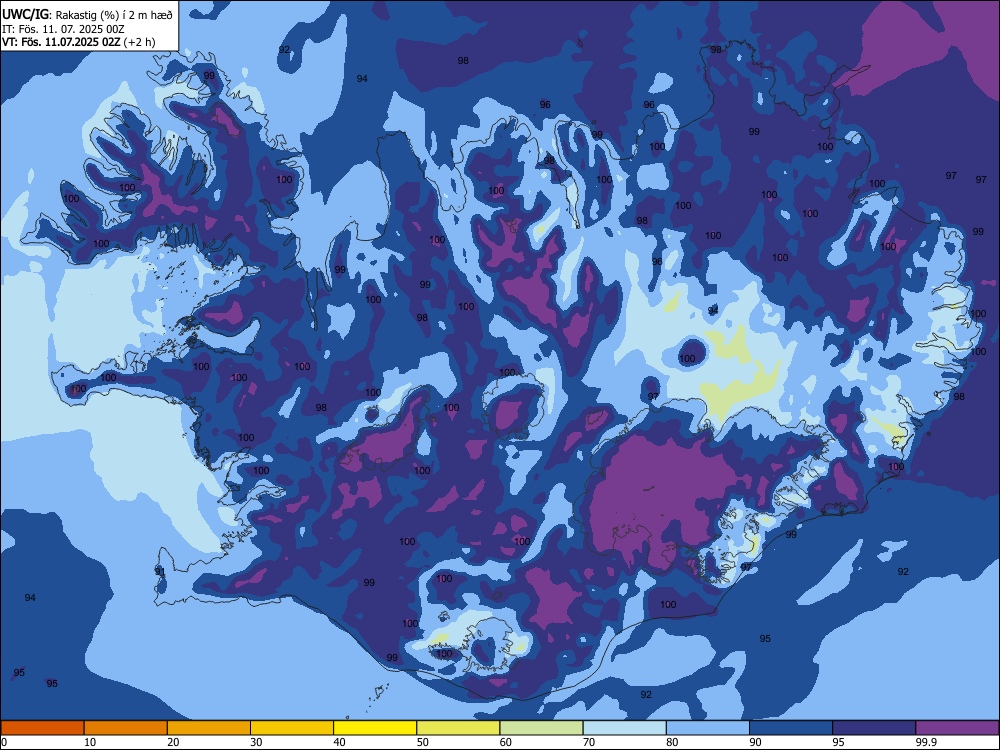Click the light green 60–70 legend swatch

(x=541, y=728)
